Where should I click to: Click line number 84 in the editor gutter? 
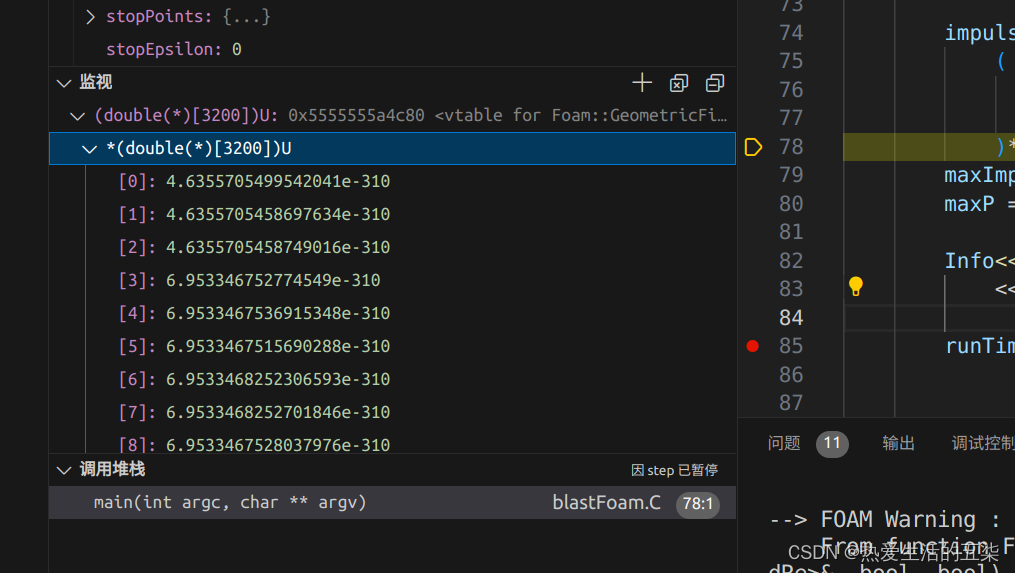coord(791,318)
